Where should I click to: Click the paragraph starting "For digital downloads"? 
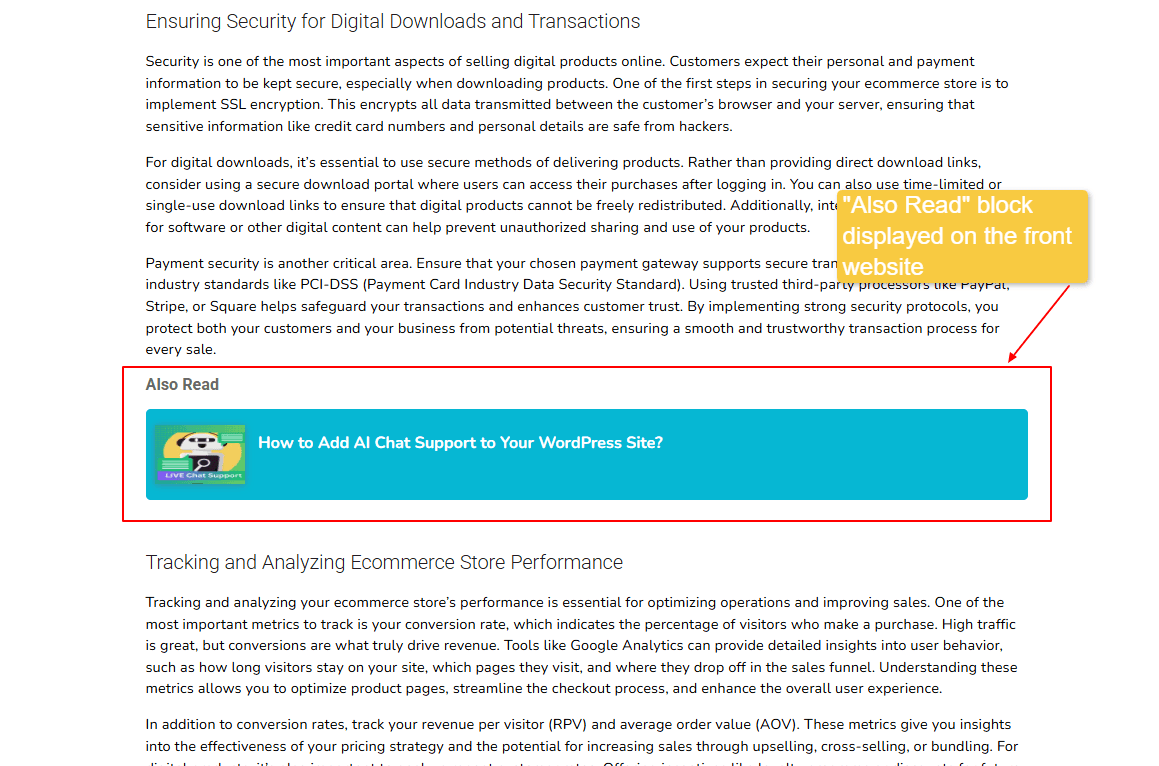(x=574, y=194)
